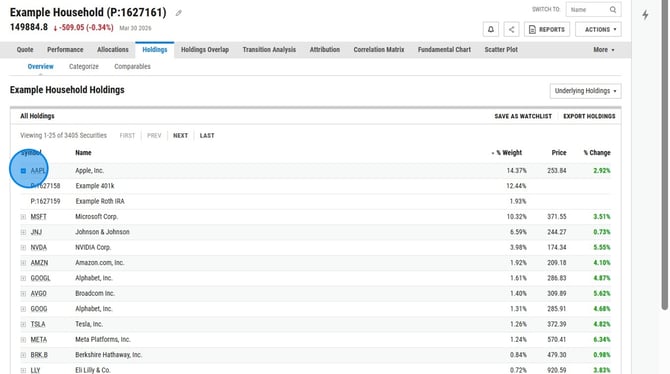Viewport: 670px width, 374px height.
Task: Expand the META row
Action: point(24,340)
